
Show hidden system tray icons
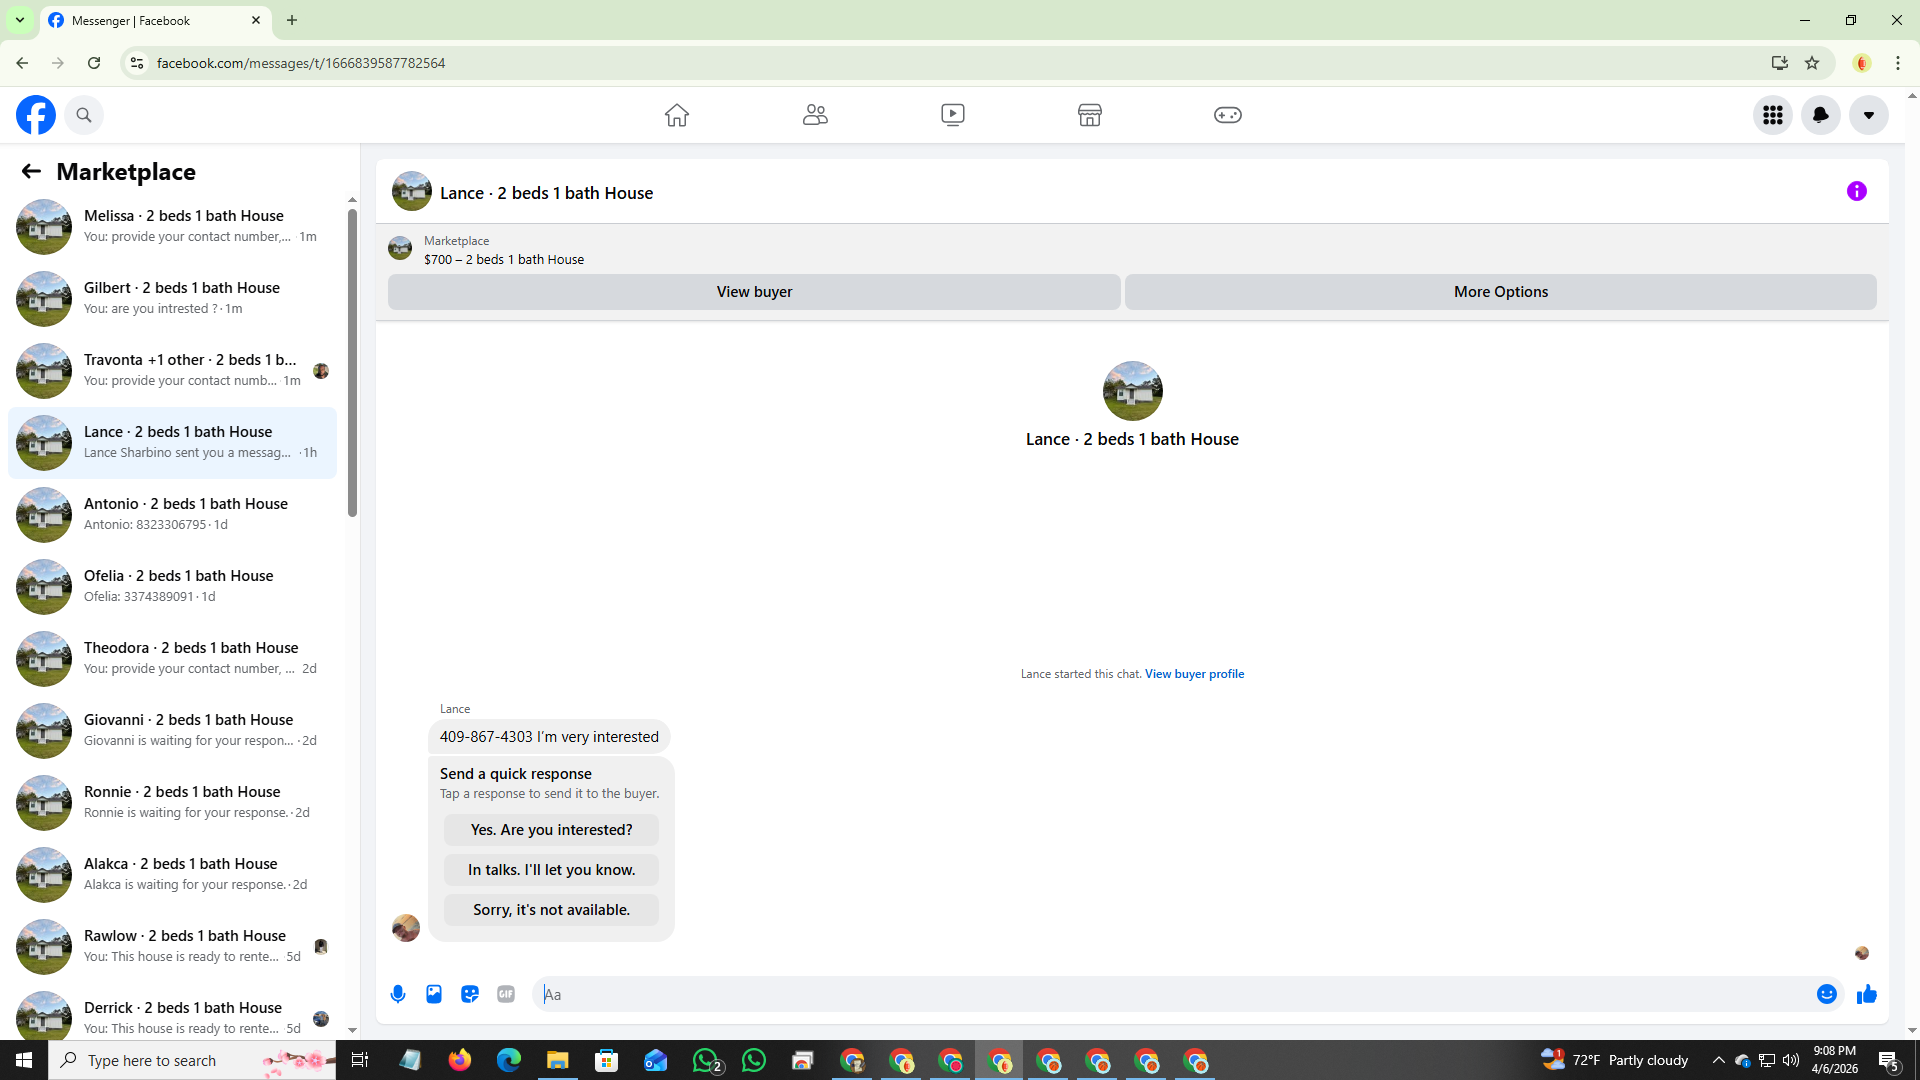pos(1719,1060)
